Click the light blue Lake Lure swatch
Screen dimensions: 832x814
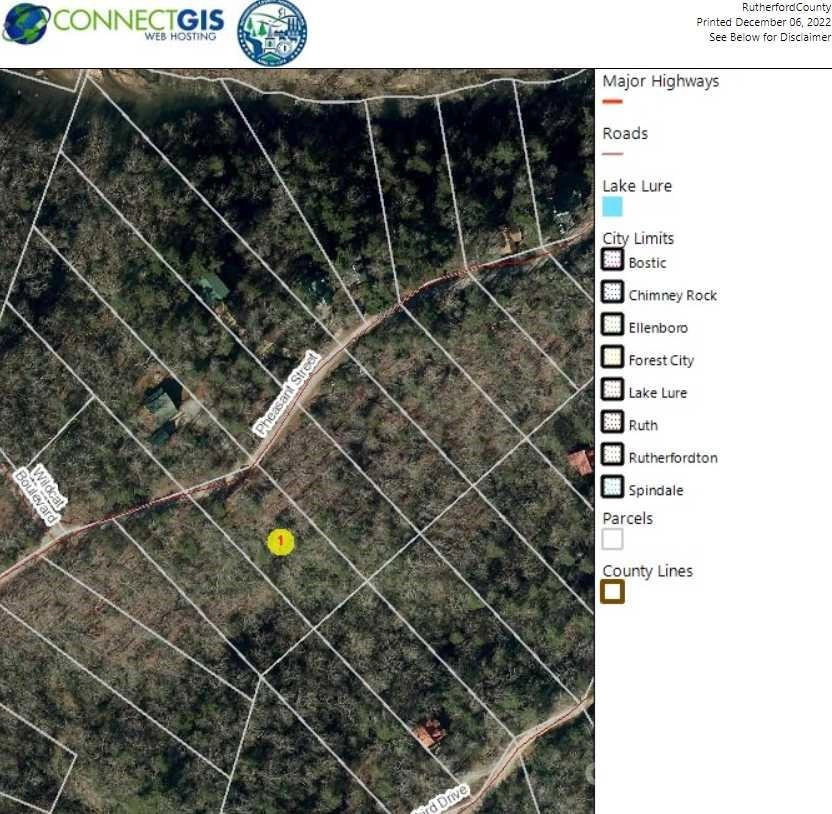(x=612, y=207)
